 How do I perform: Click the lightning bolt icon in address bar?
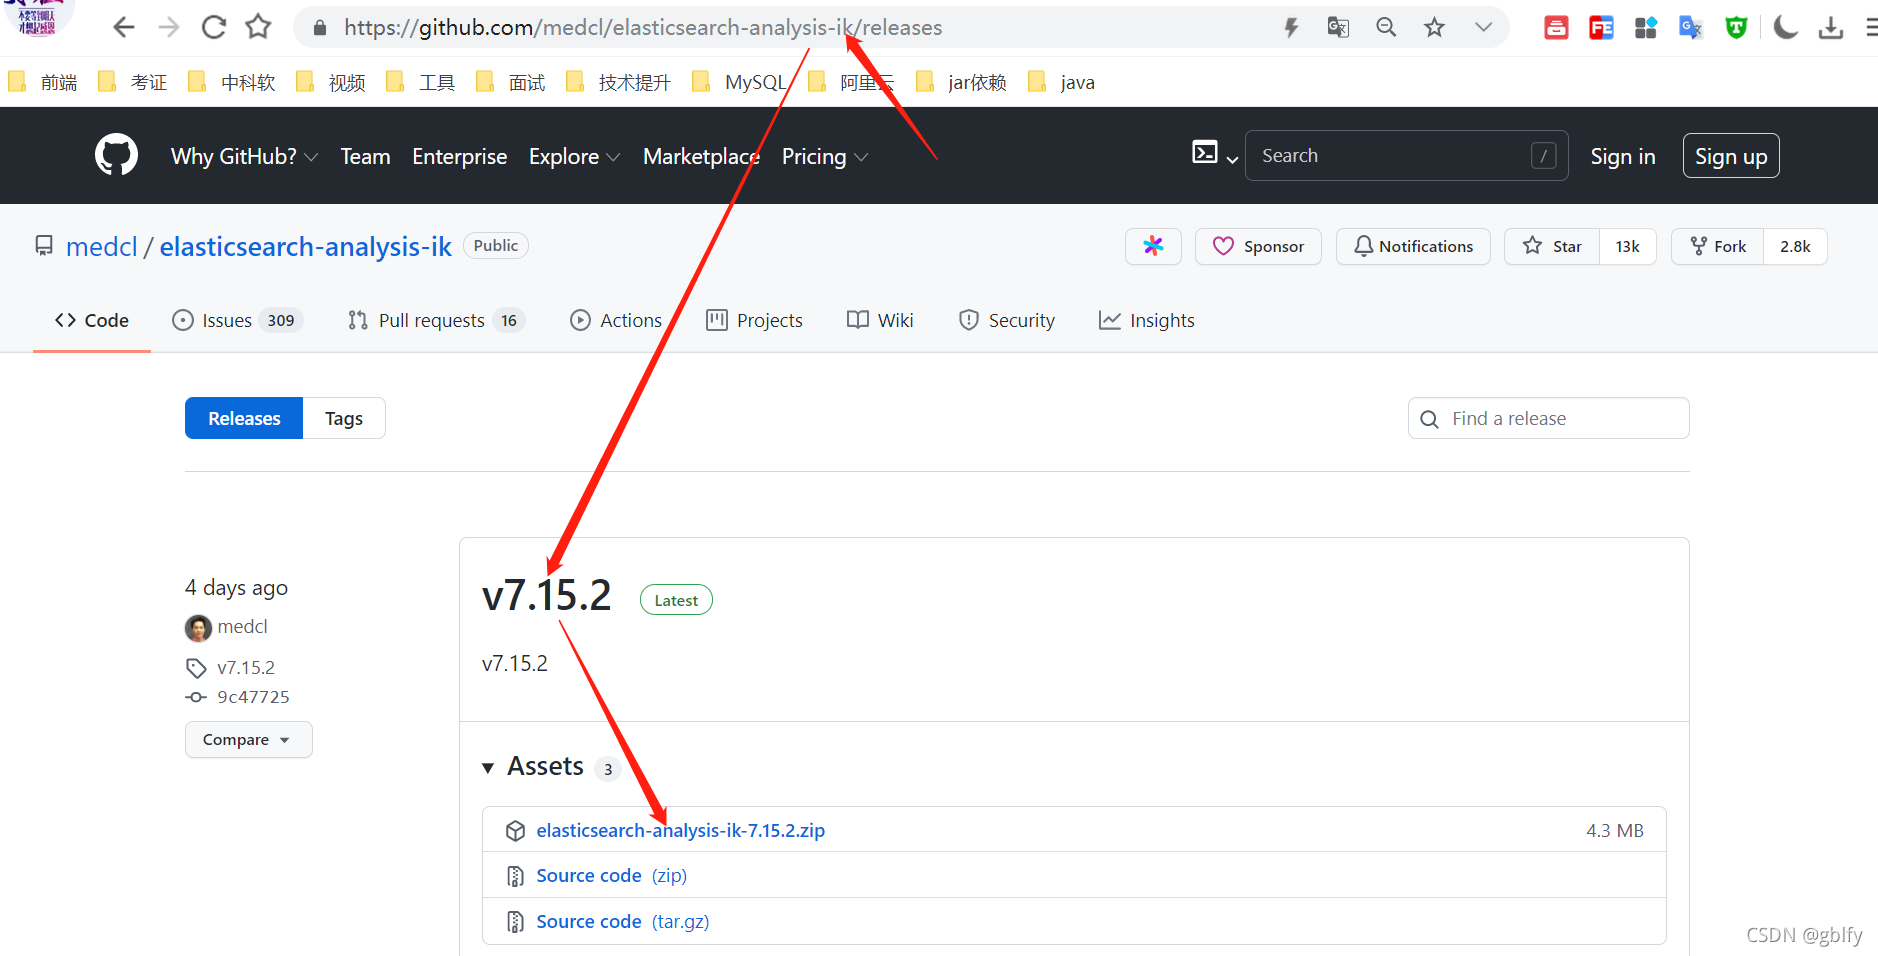1291,27
